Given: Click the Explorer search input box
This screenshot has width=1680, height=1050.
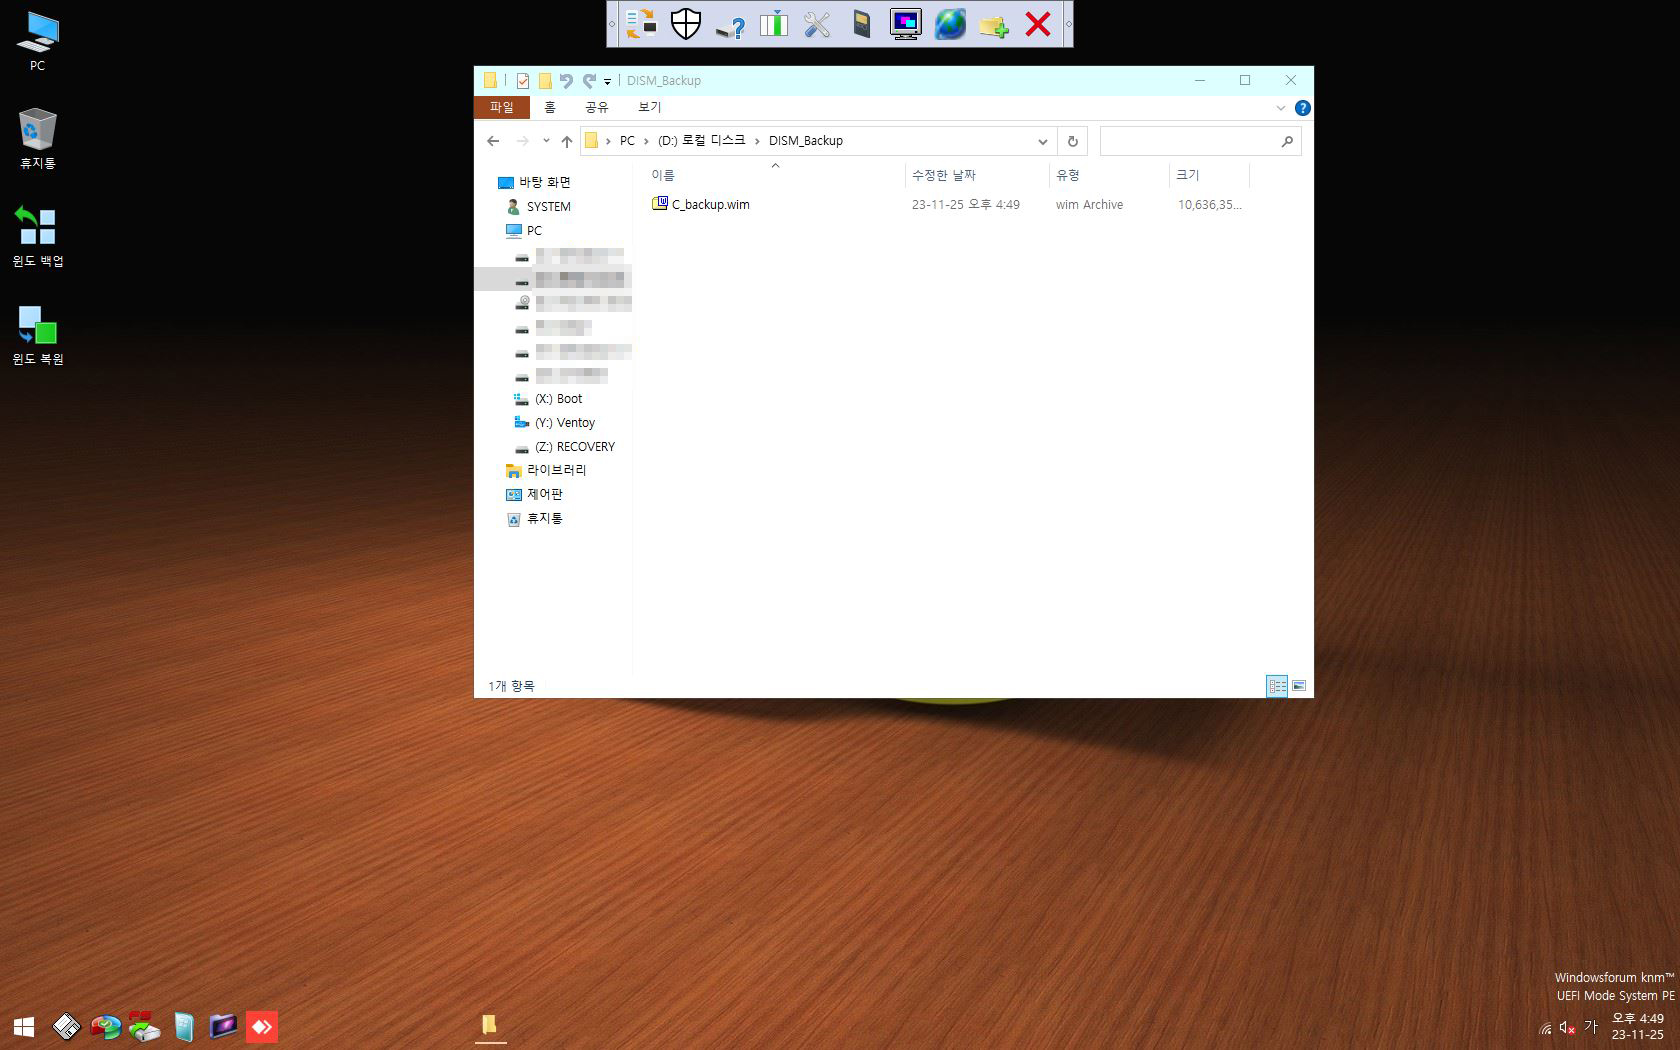Looking at the screenshot, I should (1200, 142).
